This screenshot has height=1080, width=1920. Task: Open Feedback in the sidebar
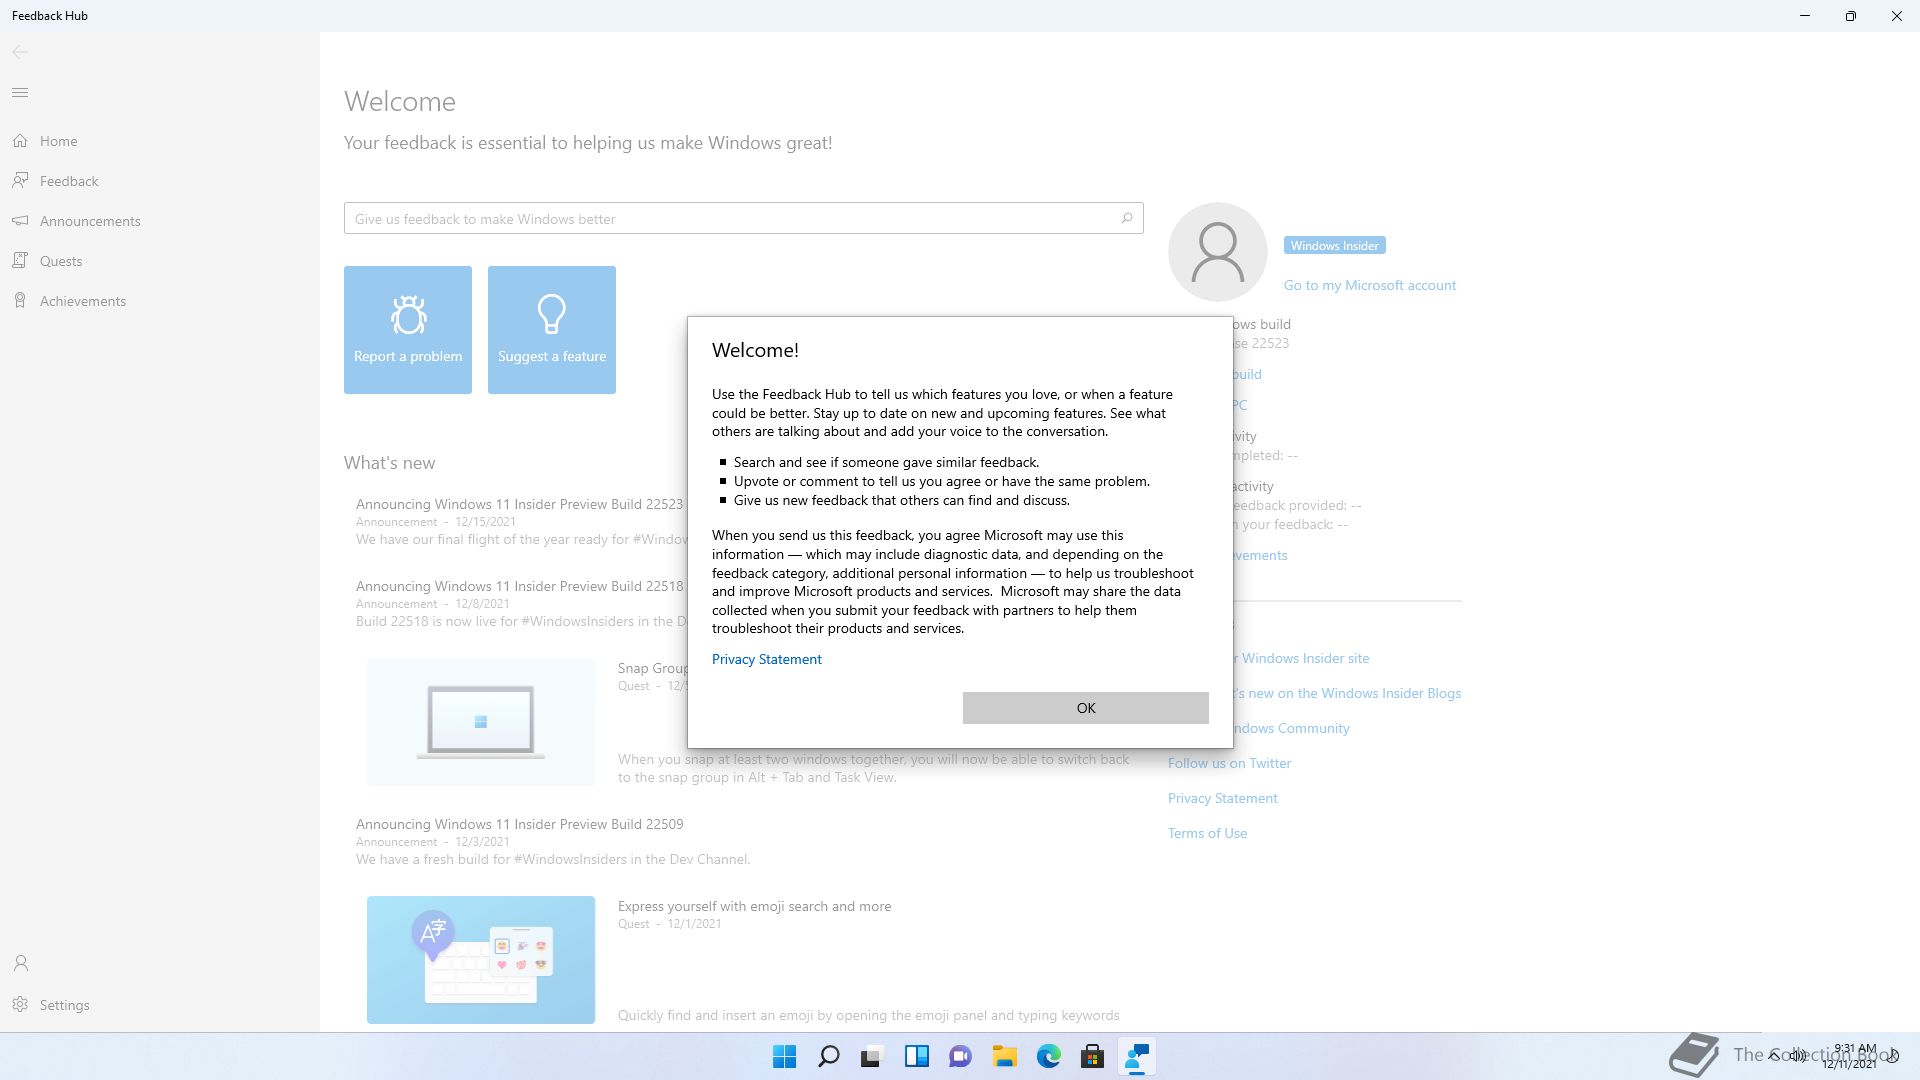[x=160, y=181]
